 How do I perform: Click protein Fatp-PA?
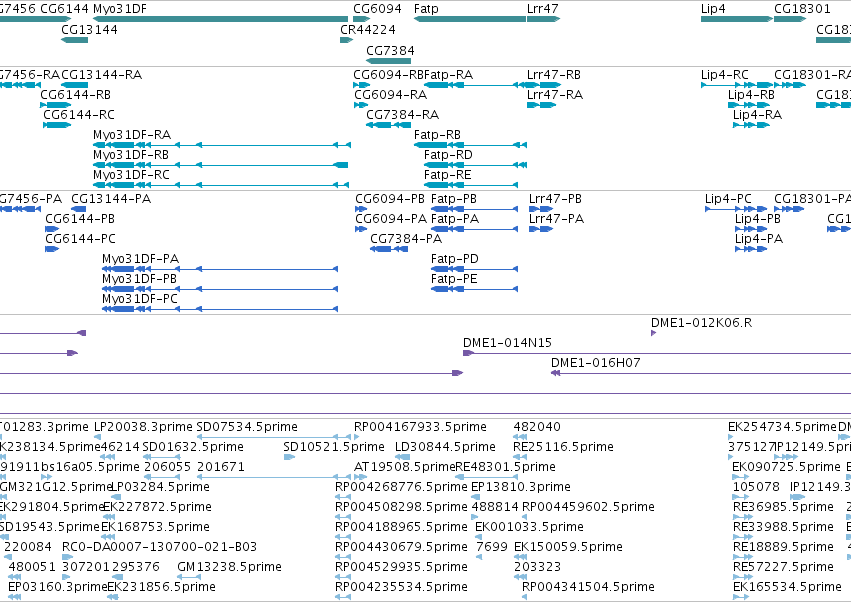(x=455, y=219)
